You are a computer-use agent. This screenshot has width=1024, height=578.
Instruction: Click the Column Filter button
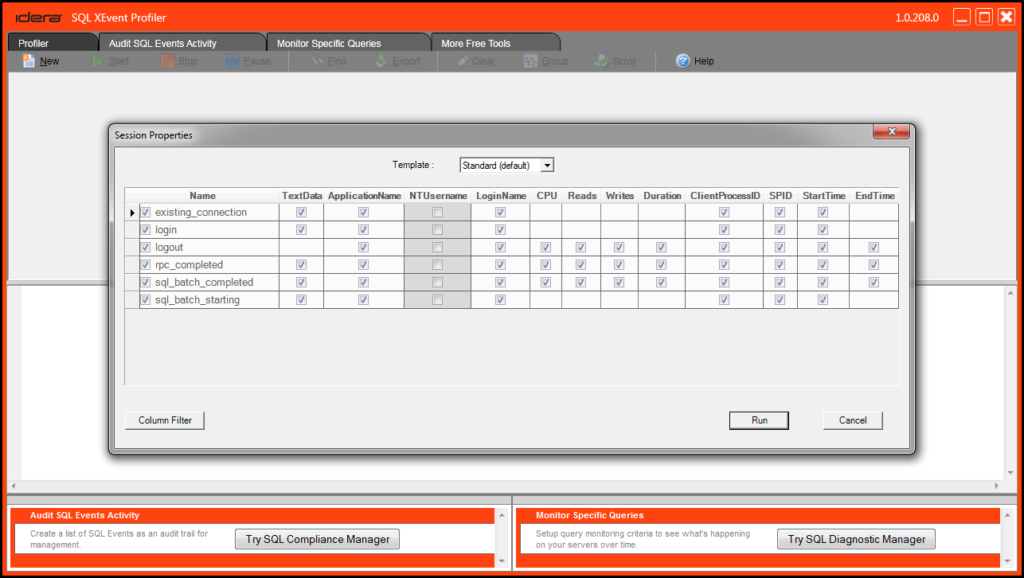pyautogui.click(x=165, y=420)
